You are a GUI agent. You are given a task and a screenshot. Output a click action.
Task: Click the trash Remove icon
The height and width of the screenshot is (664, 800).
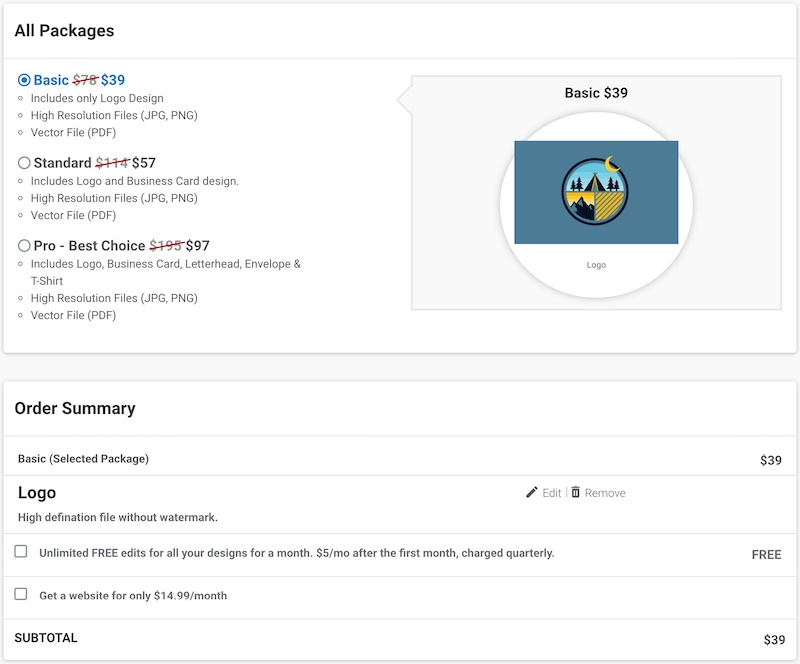pos(576,492)
